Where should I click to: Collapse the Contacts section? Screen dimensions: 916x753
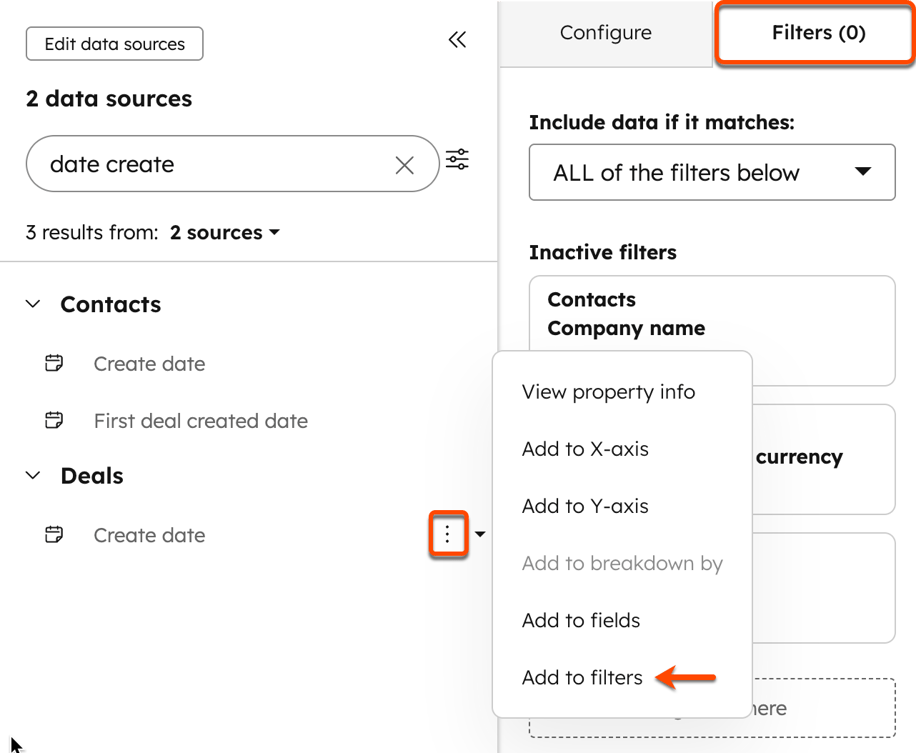pyautogui.click(x=32, y=304)
